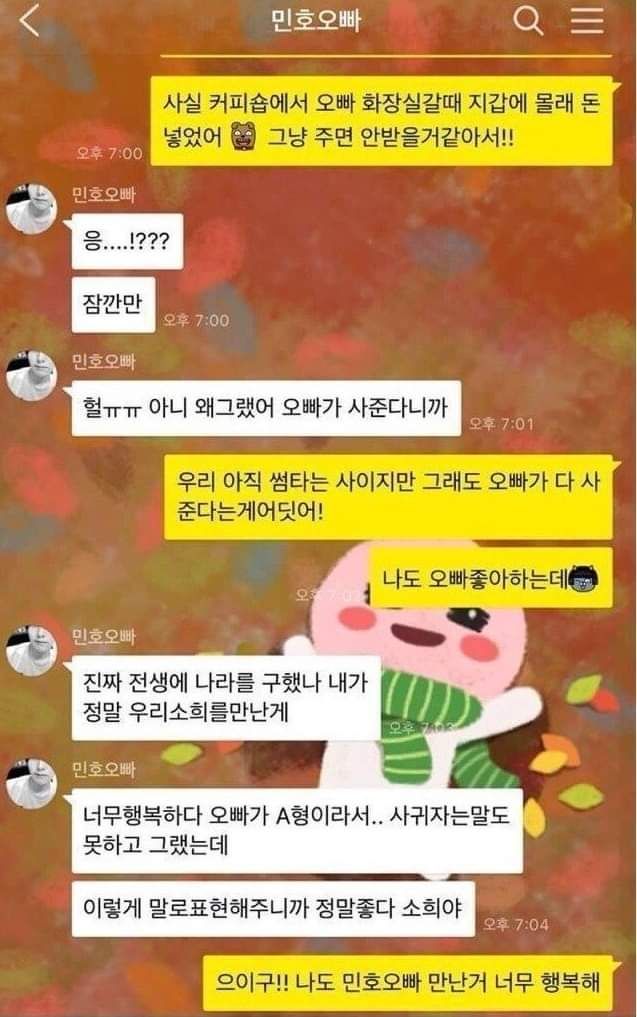Screen dimensions: 637x1017
Task: Tap the chat title 민호오빠 in header
Action: [315, 21]
